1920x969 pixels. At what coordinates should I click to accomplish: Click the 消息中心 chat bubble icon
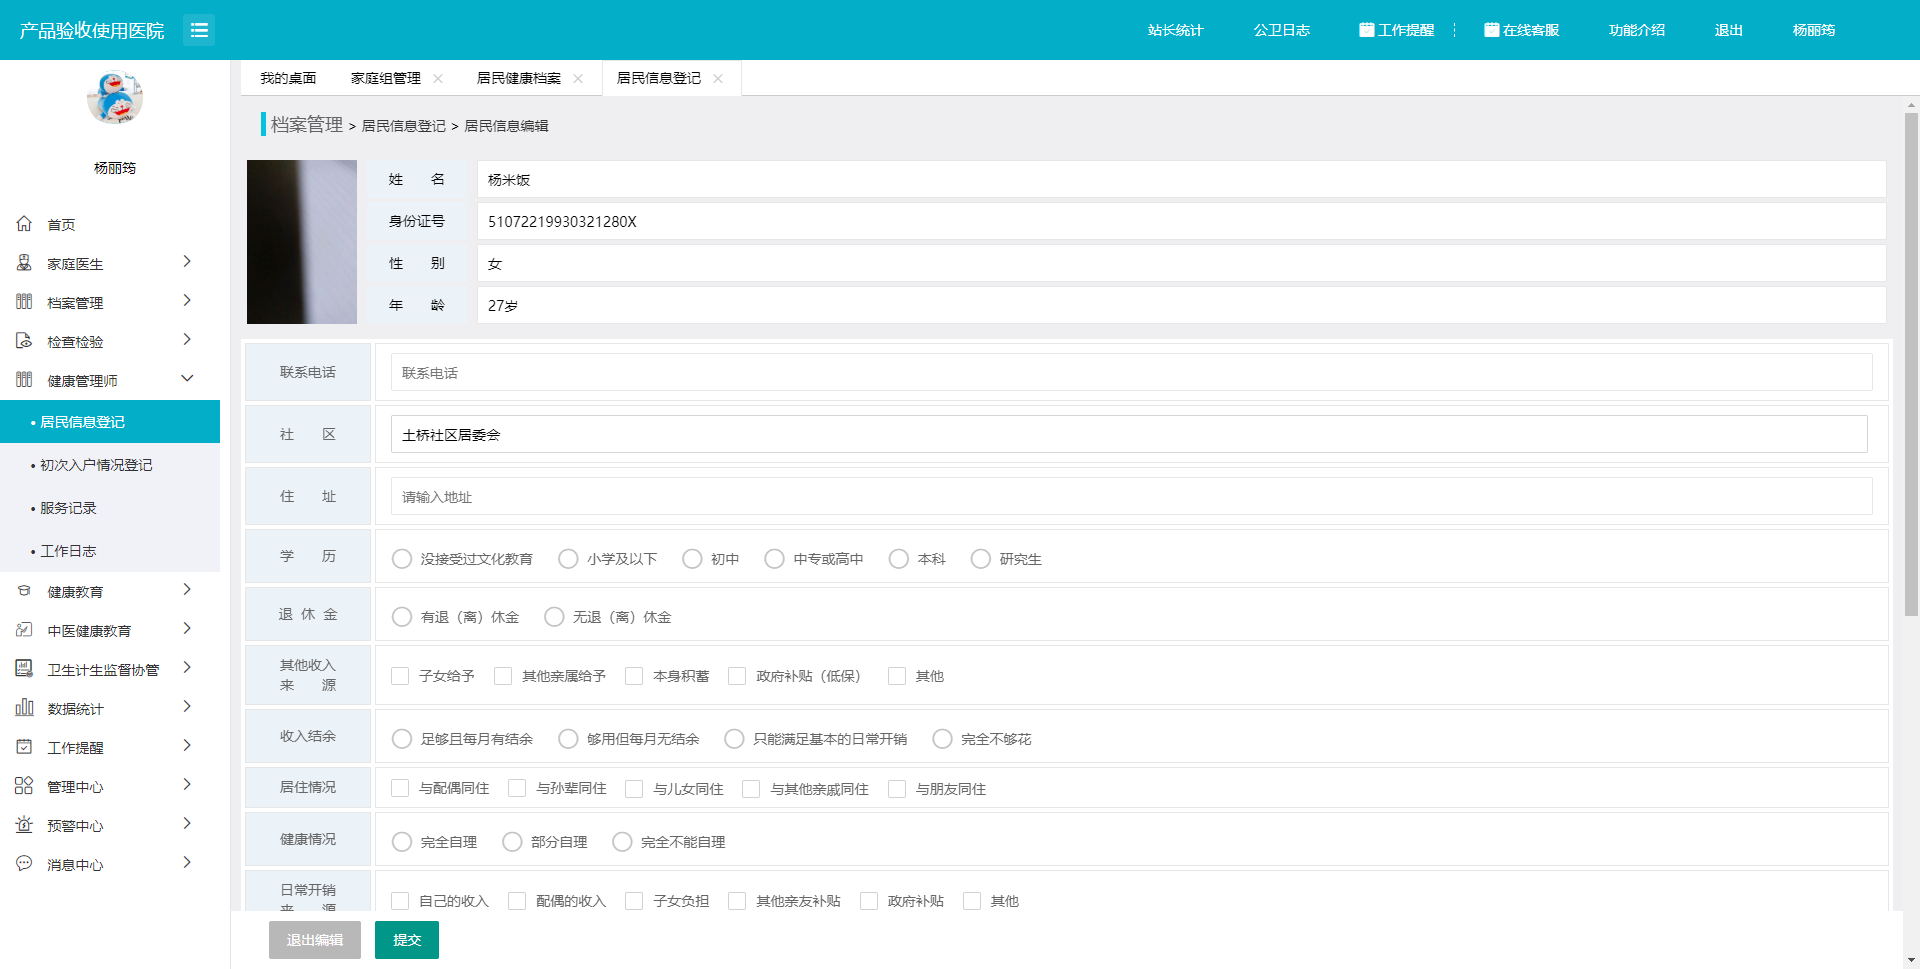coord(24,864)
